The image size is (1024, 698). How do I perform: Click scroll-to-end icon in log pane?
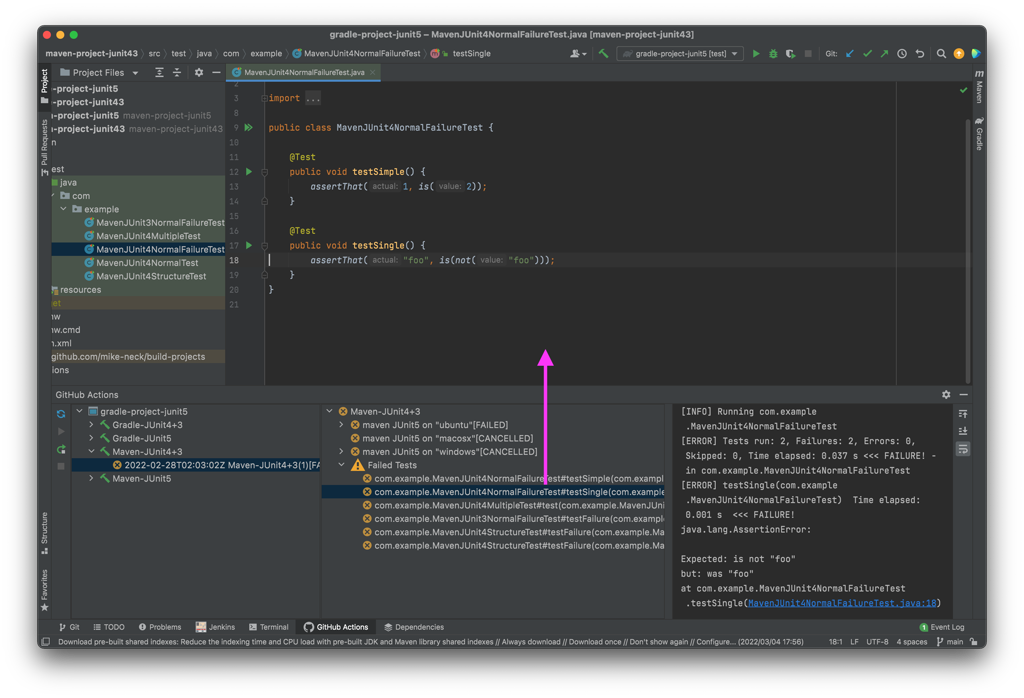coord(963,431)
